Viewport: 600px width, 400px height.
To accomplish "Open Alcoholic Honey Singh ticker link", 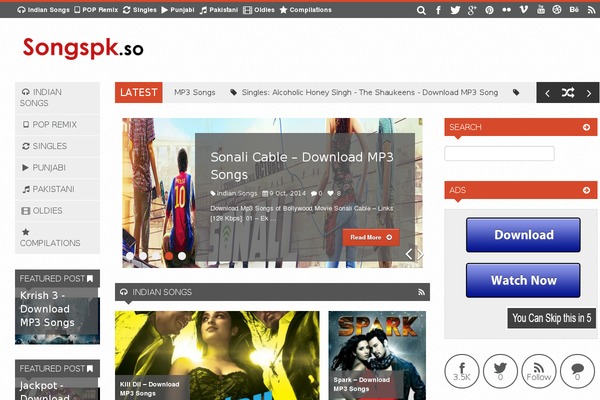I will pos(370,93).
